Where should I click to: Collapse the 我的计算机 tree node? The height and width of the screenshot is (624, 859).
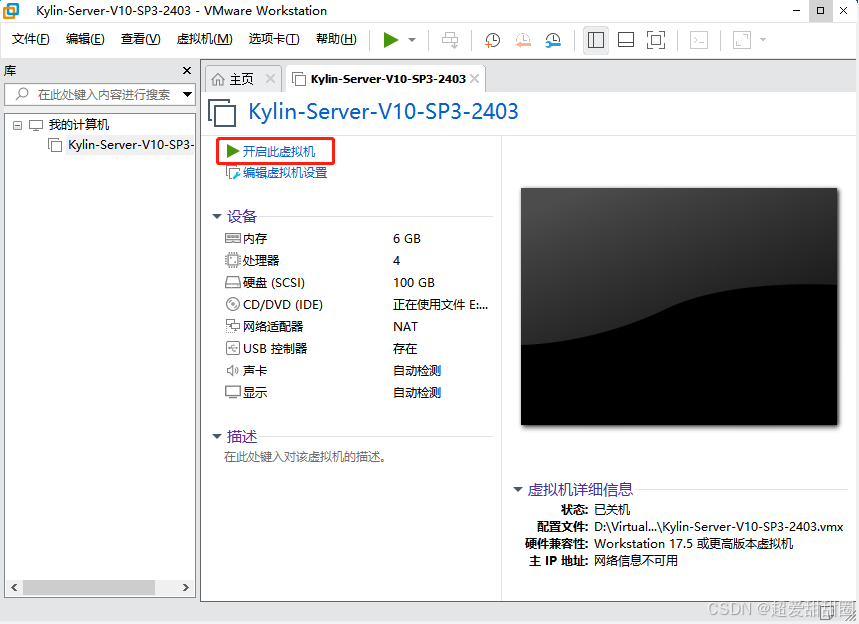click(x=18, y=125)
